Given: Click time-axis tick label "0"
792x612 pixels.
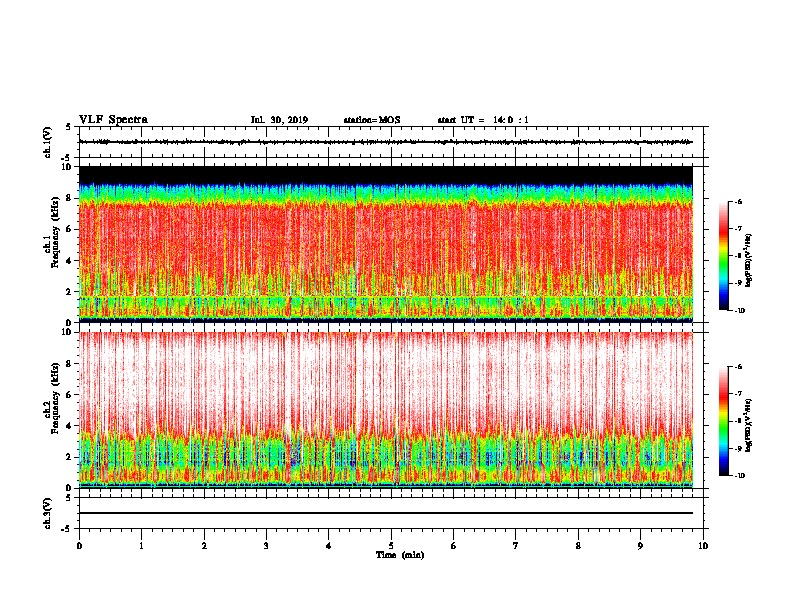Looking at the screenshot, I should [x=79, y=546].
